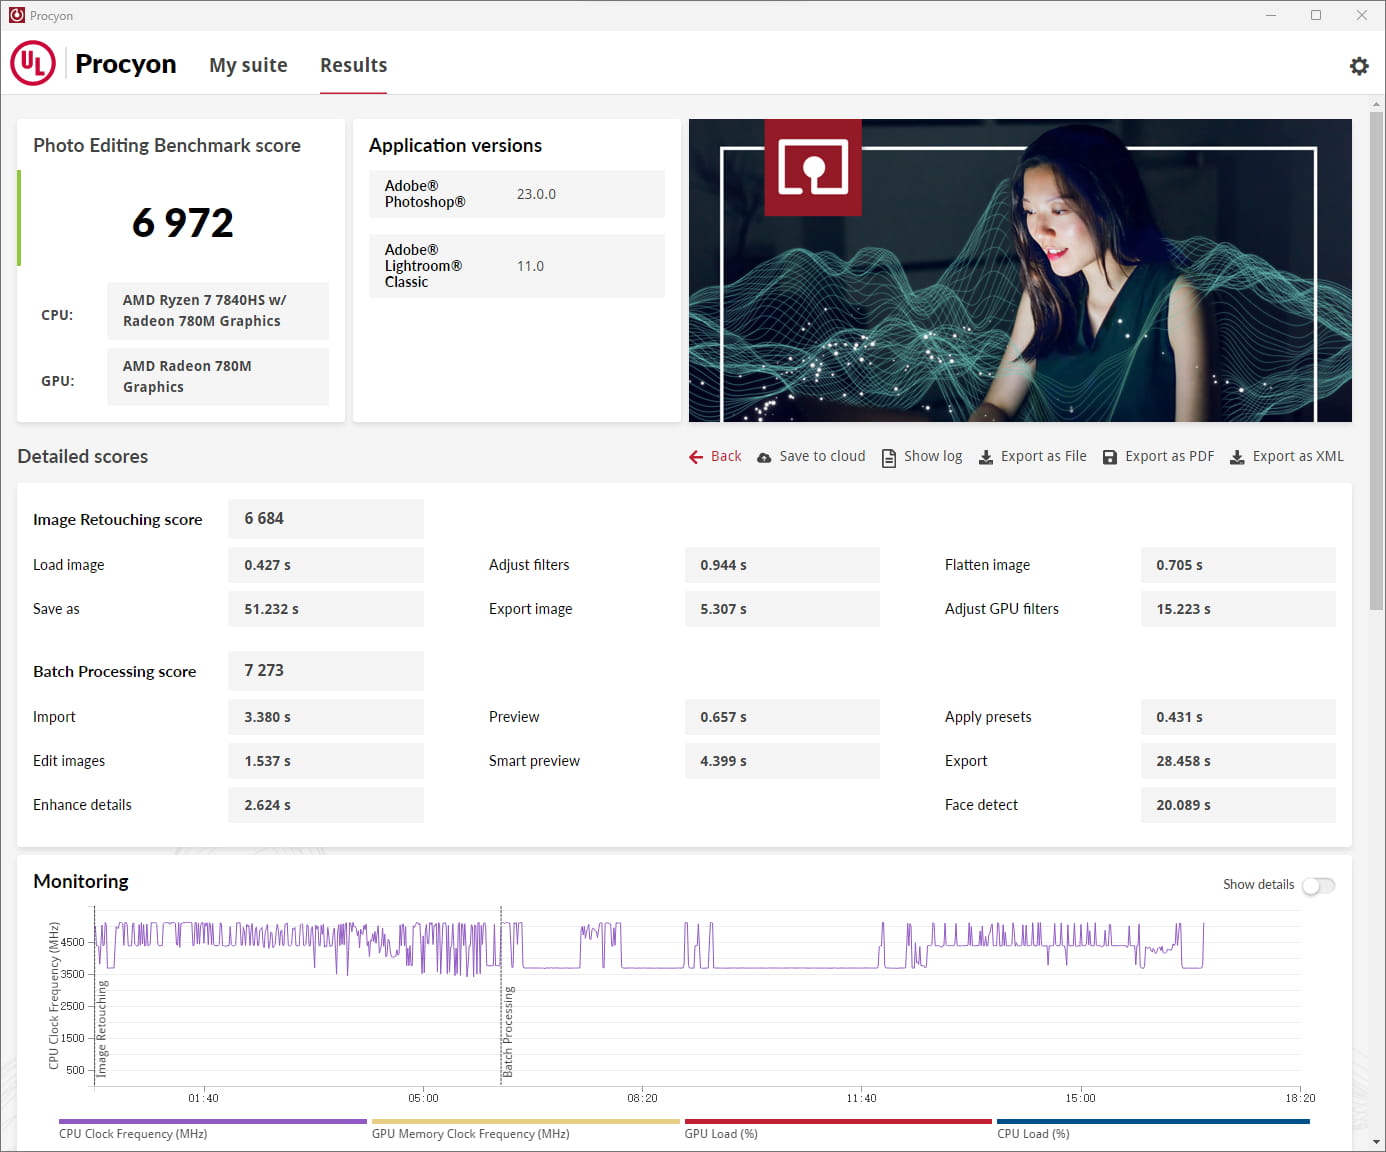Click the Back arrow icon

pos(696,457)
